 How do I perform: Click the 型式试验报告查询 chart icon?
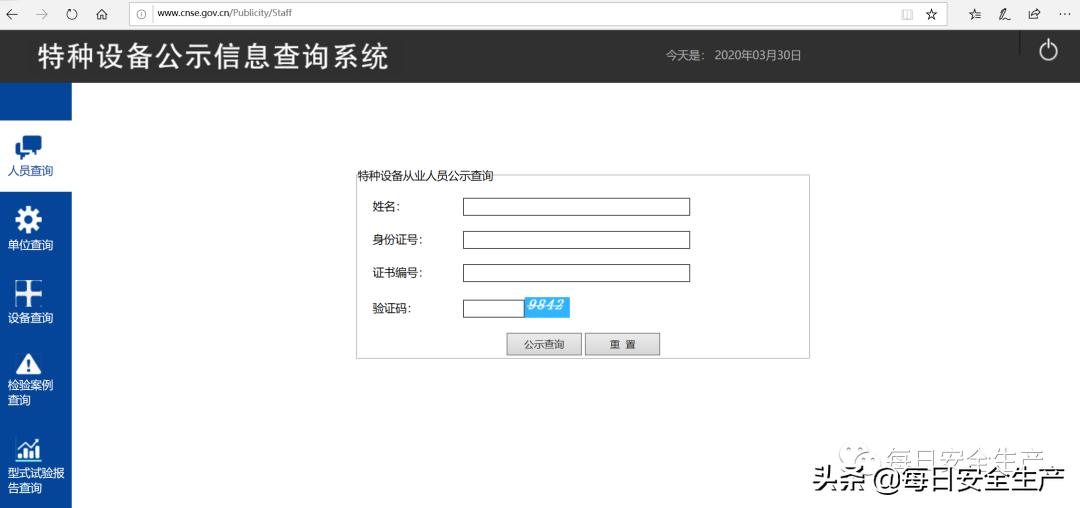tap(29, 449)
